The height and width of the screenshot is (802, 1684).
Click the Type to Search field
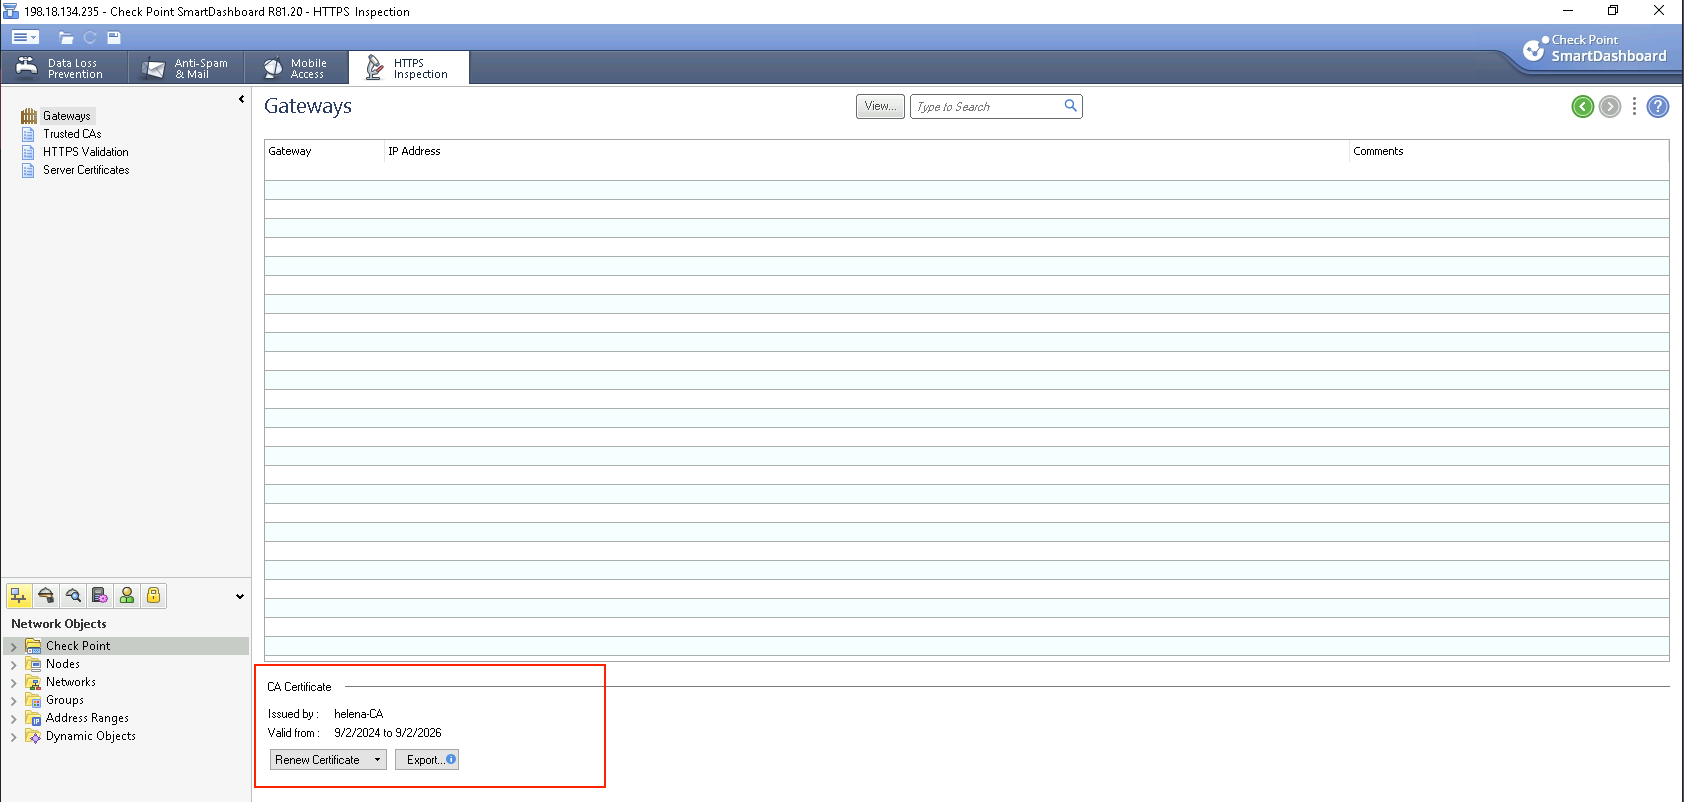pos(985,107)
